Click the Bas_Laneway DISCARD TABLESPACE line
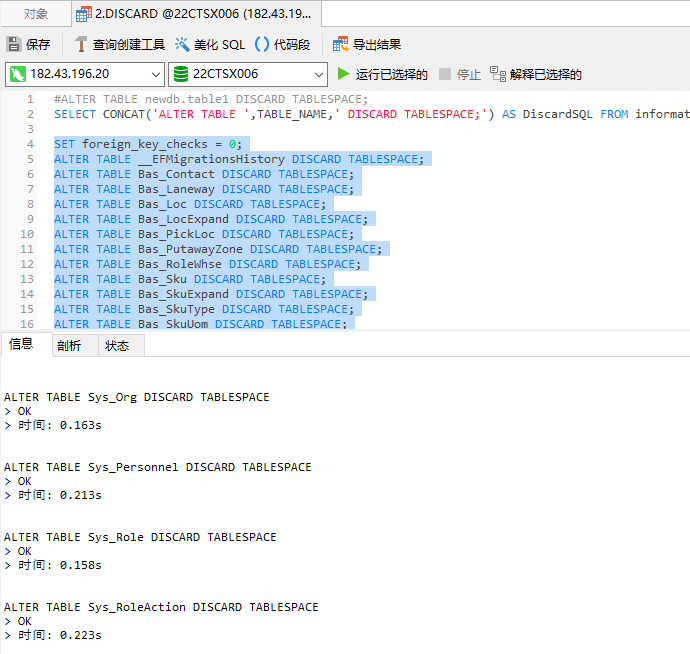The width and height of the screenshot is (690, 654). pos(204,189)
